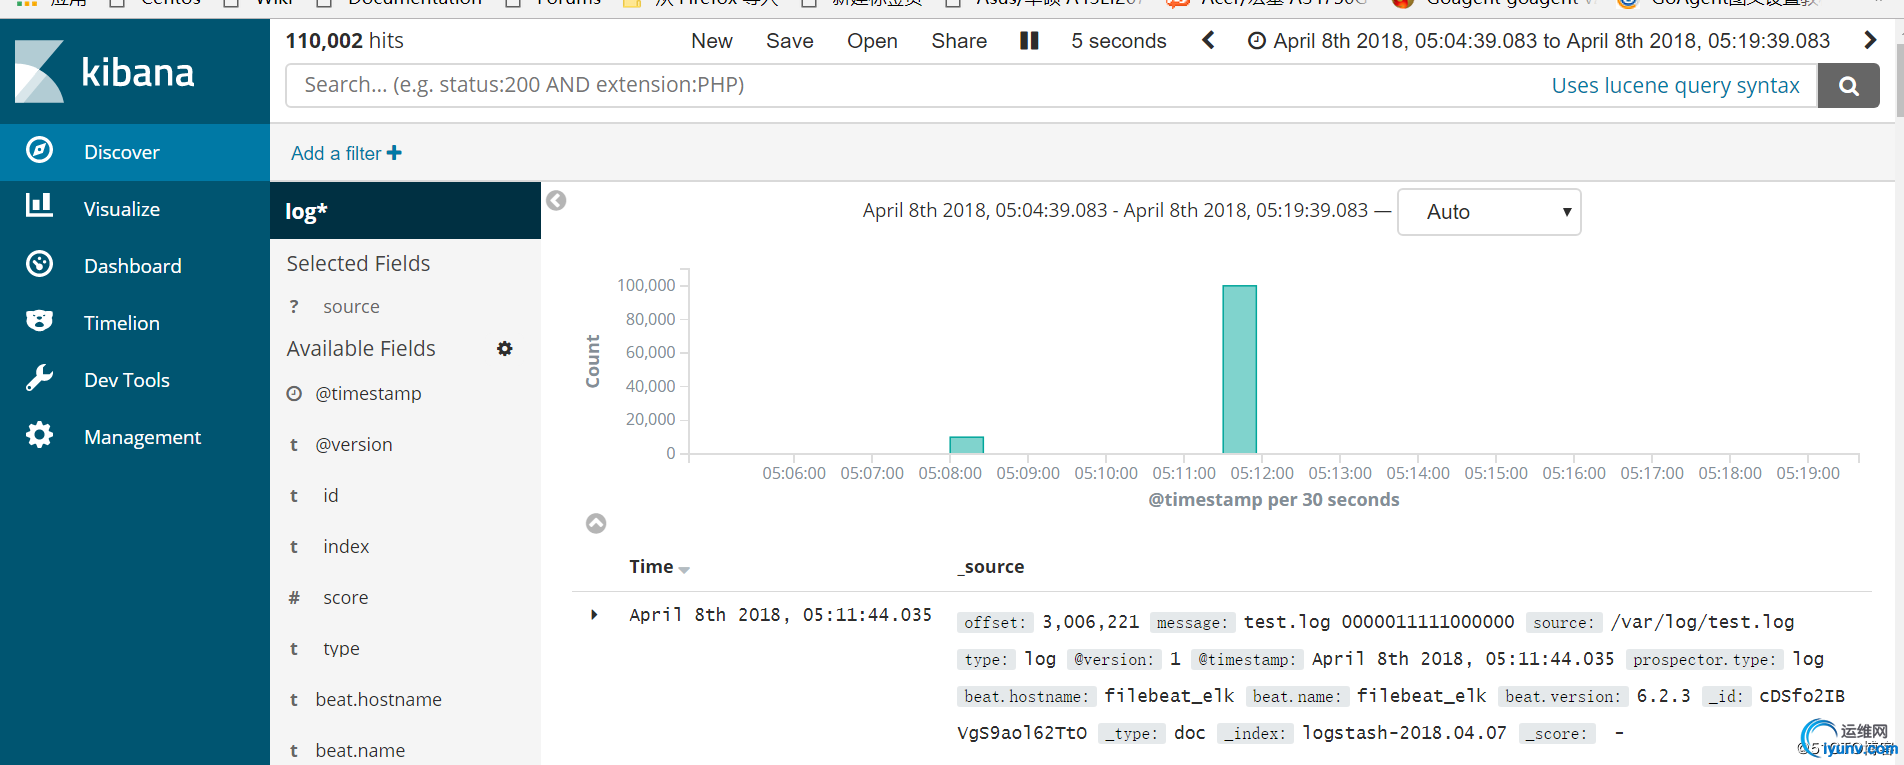Image resolution: width=1904 pixels, height=765 pixels.
Task: Select the @version field in Available Fields
Action: click(x=354, y=445)
